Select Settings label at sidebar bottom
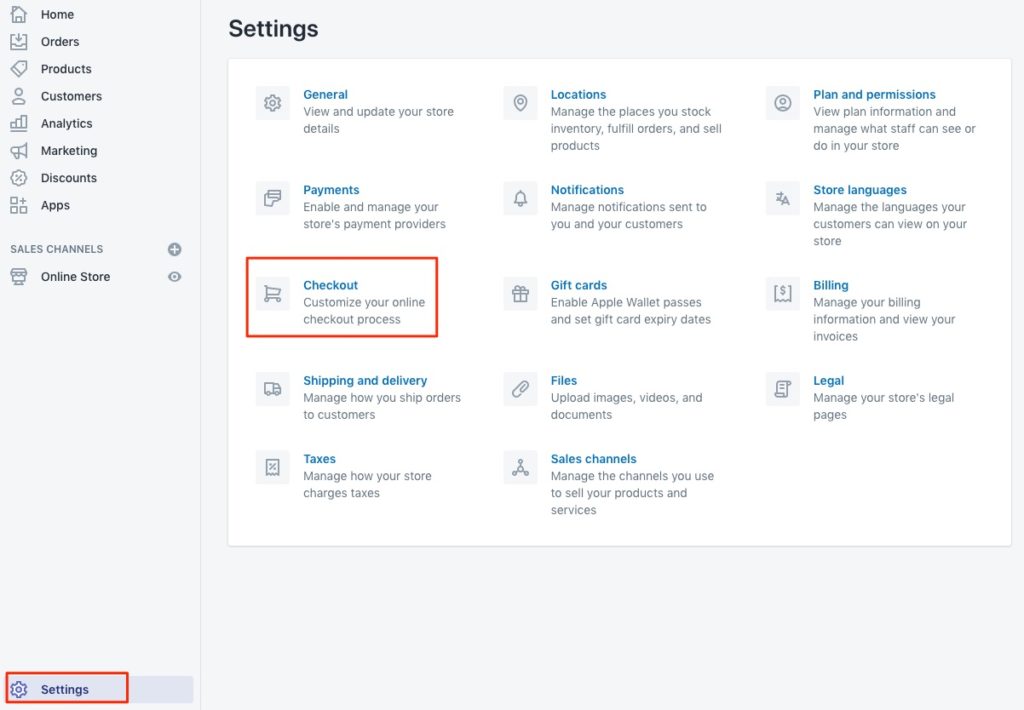This screenshot has width=1024, height=710. pyautogui.click(x=65, y=689)
